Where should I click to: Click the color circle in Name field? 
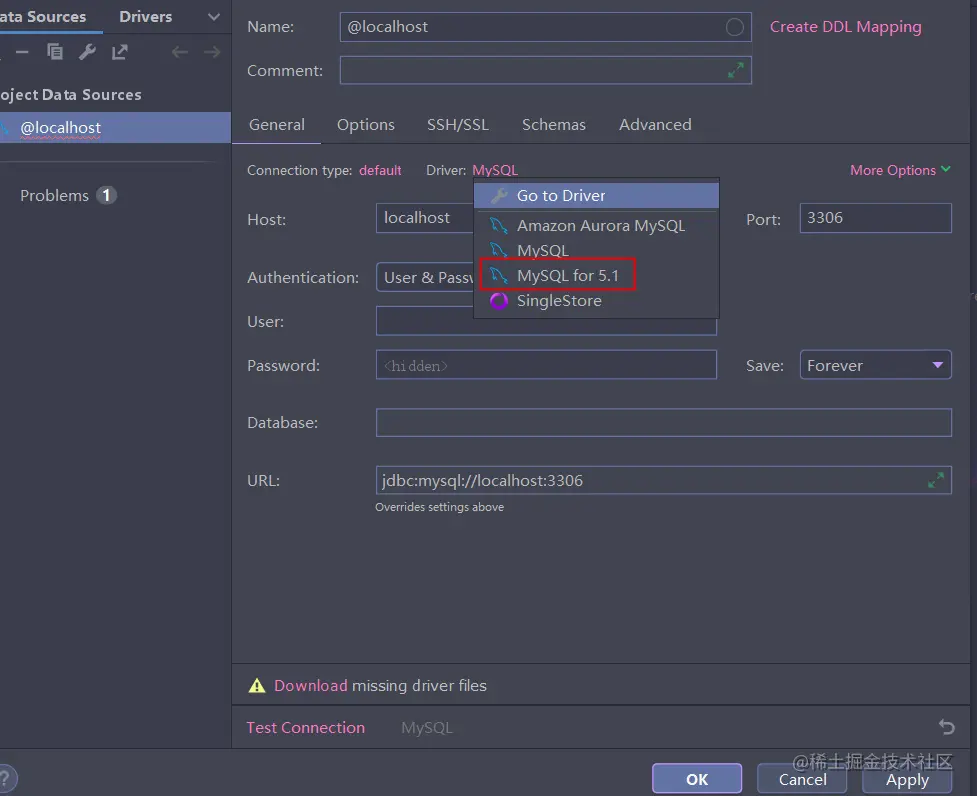(735, 27)
